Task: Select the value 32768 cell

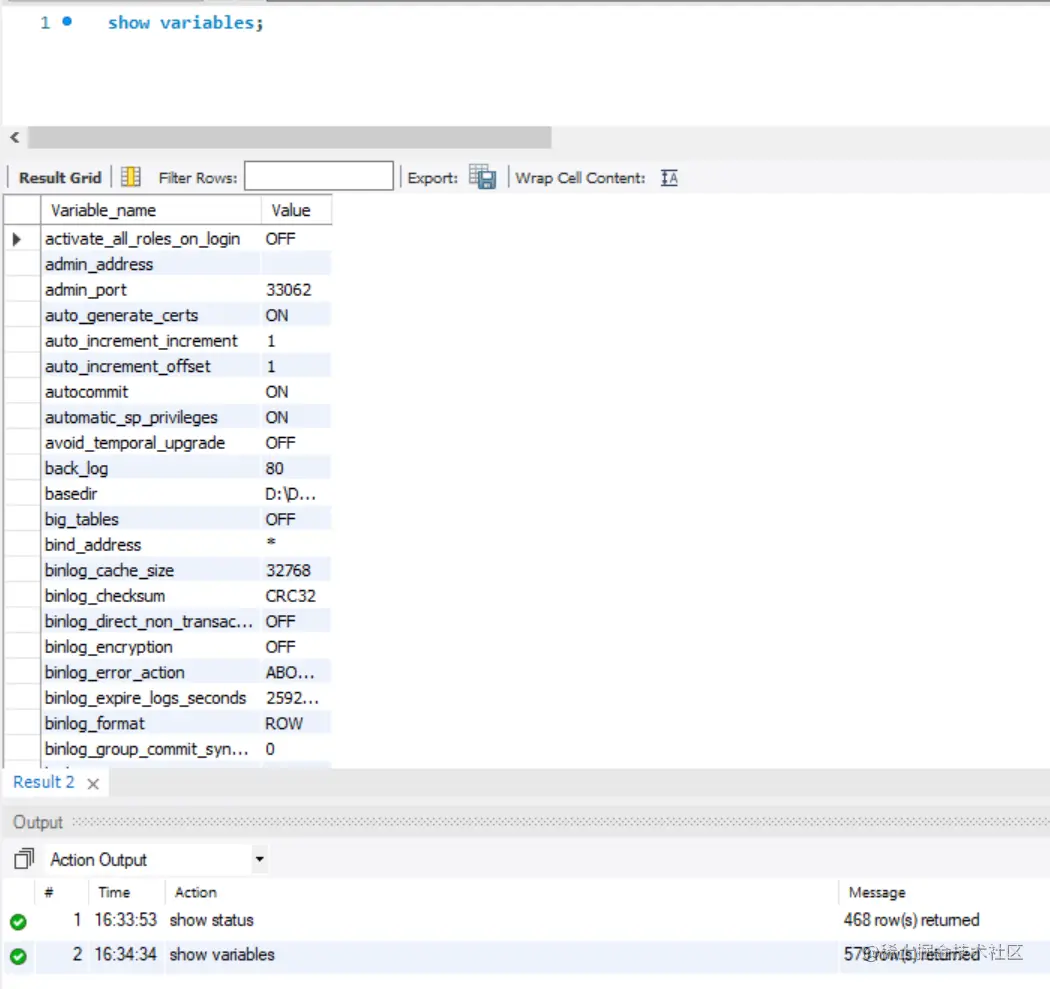Action: click(x=296, y=570)
